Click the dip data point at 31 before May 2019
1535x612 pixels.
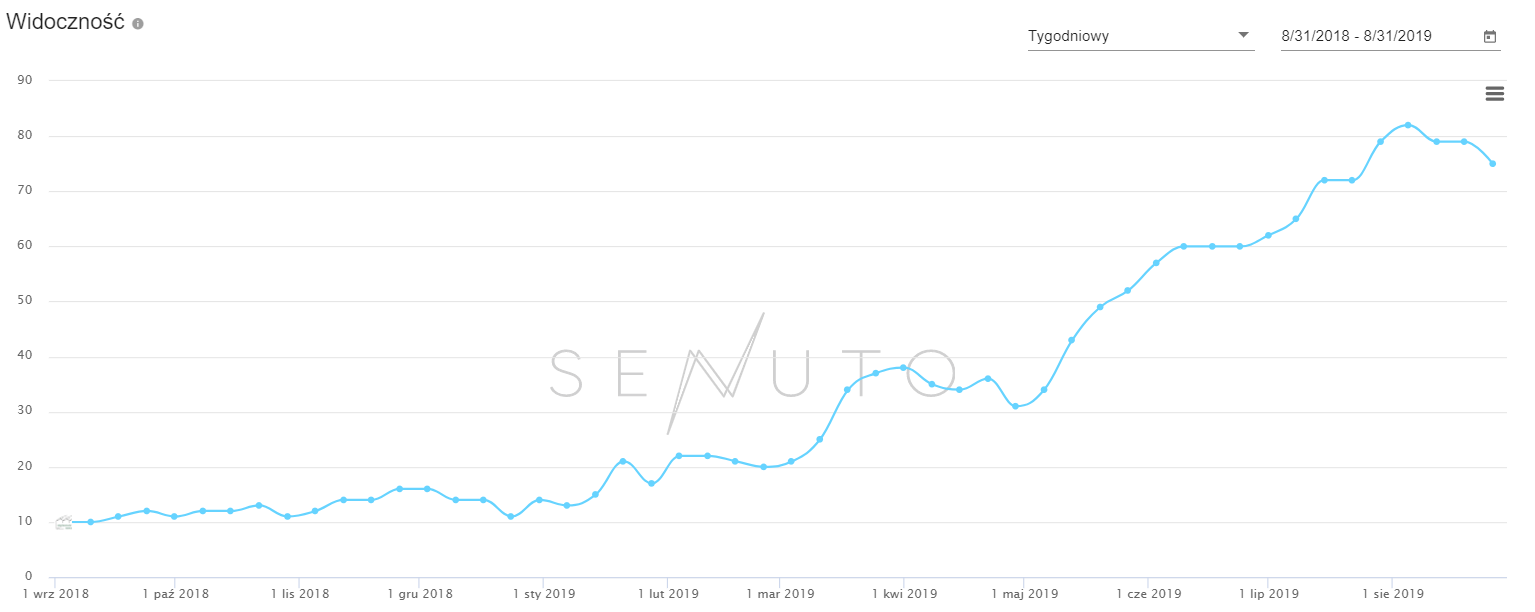(x=1015, y=406)
